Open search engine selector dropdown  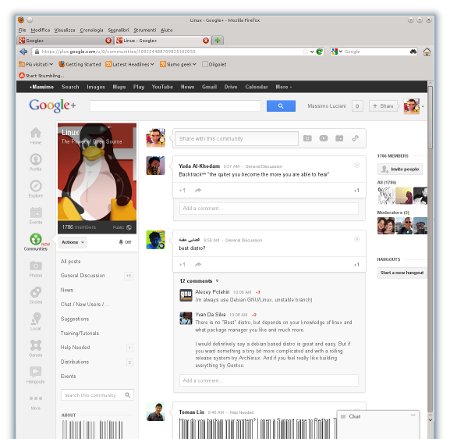tap(336, 52)
